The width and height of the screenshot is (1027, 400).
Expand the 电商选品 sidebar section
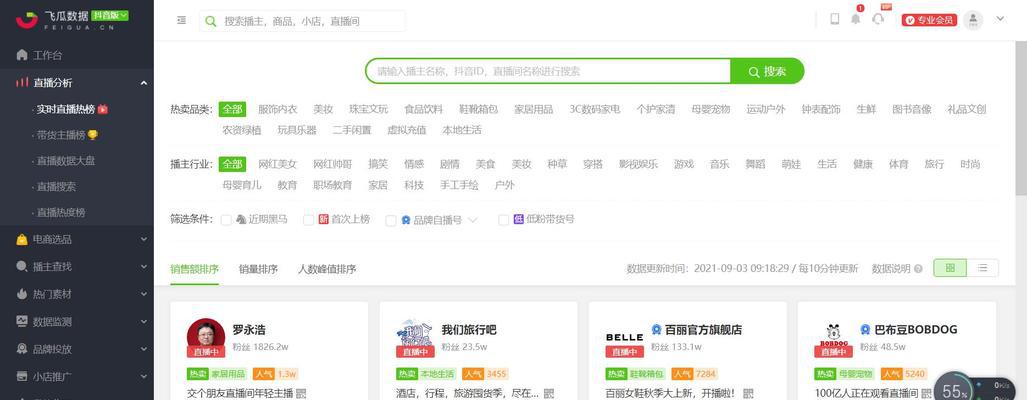143,240
